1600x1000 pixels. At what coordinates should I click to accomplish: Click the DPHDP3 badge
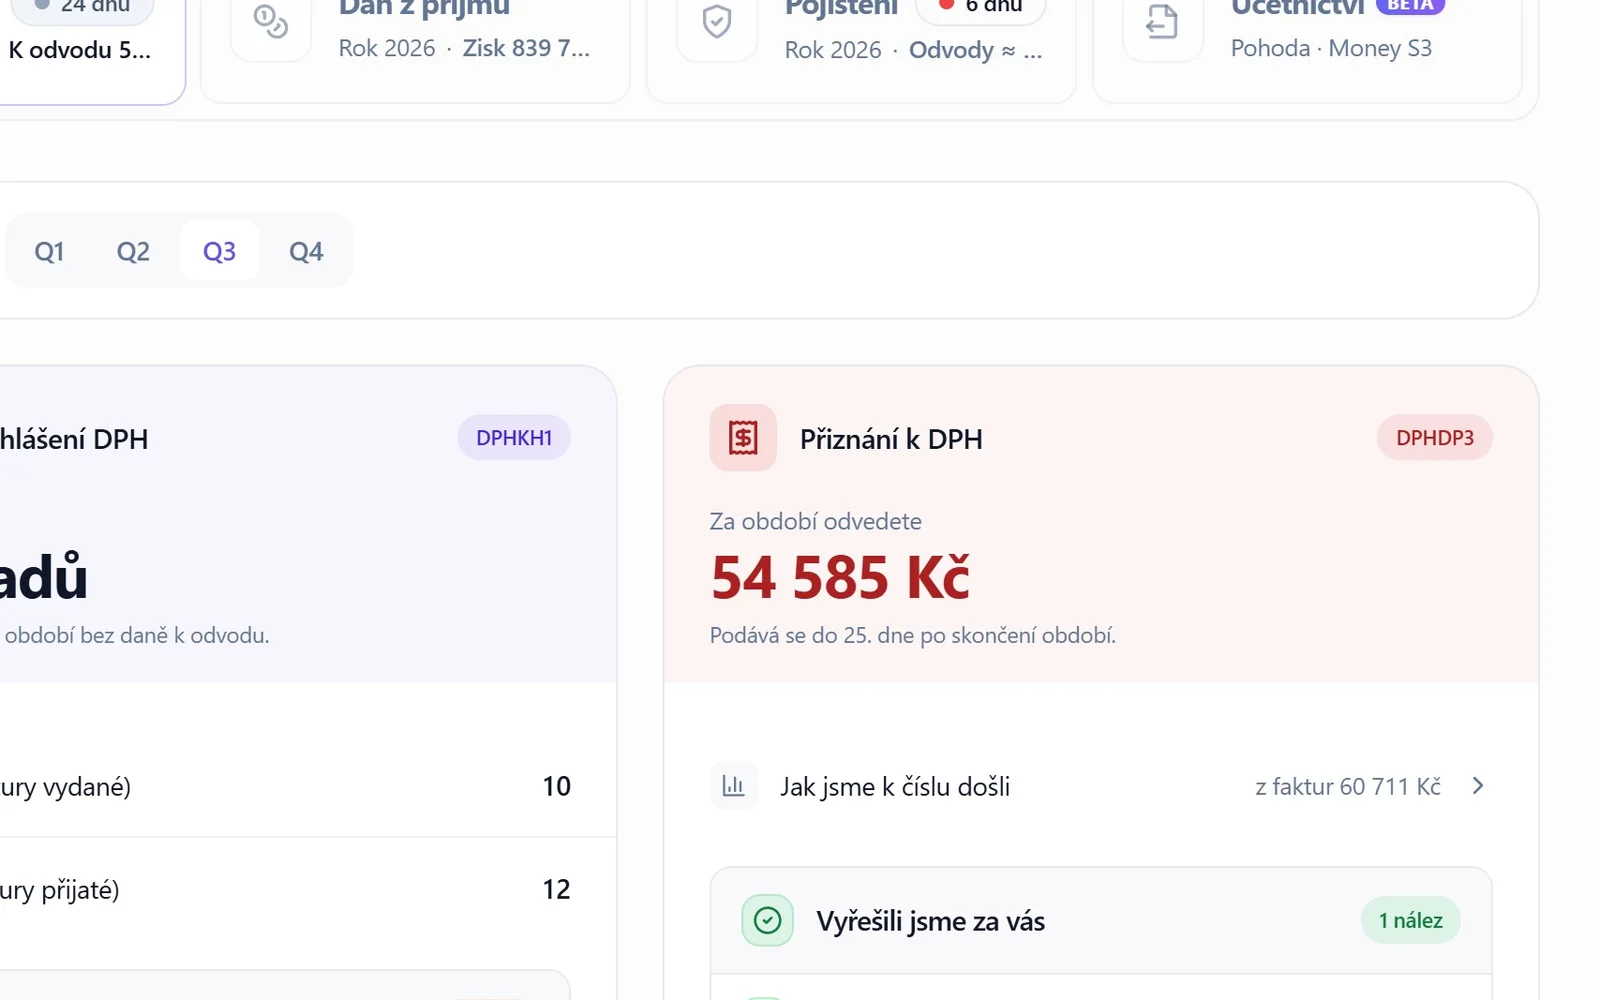click(1435, 438)
